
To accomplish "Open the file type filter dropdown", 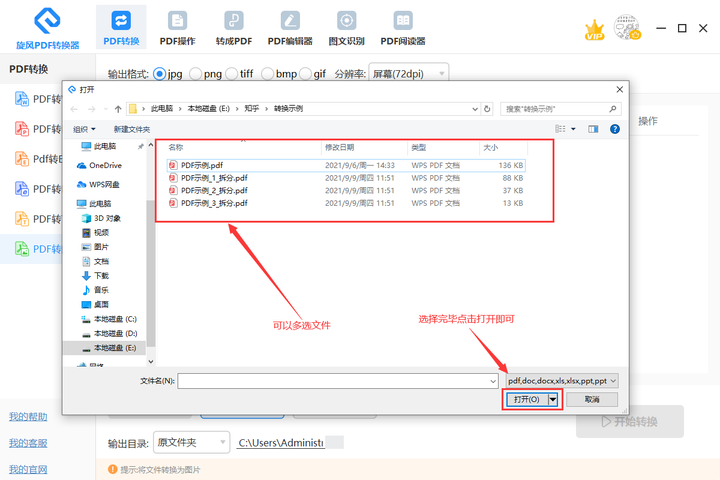I will (562, 381).
